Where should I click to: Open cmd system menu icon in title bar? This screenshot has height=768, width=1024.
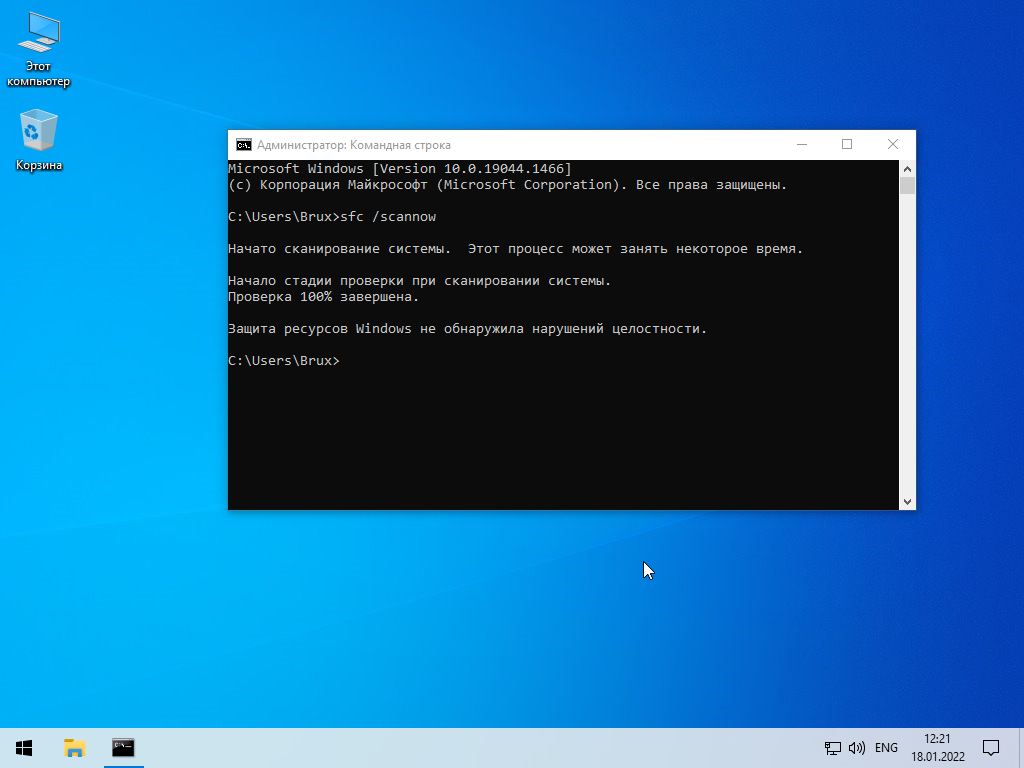[244, 145]
